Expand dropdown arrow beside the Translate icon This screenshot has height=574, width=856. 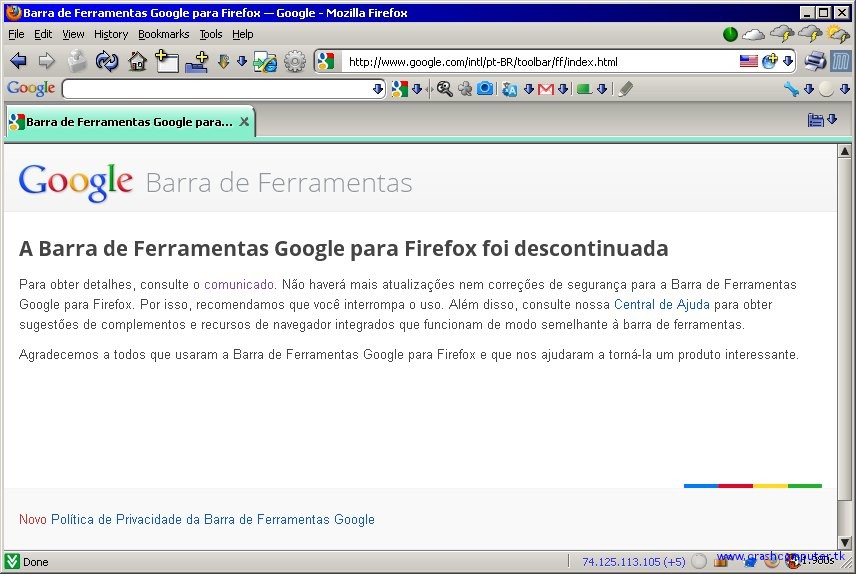tap(528, 89)
